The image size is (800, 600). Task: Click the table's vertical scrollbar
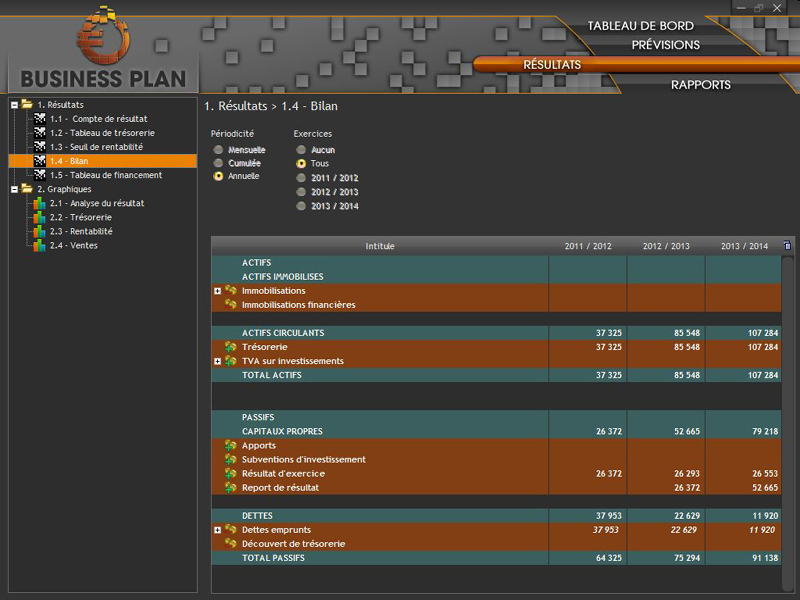(788, 421)
